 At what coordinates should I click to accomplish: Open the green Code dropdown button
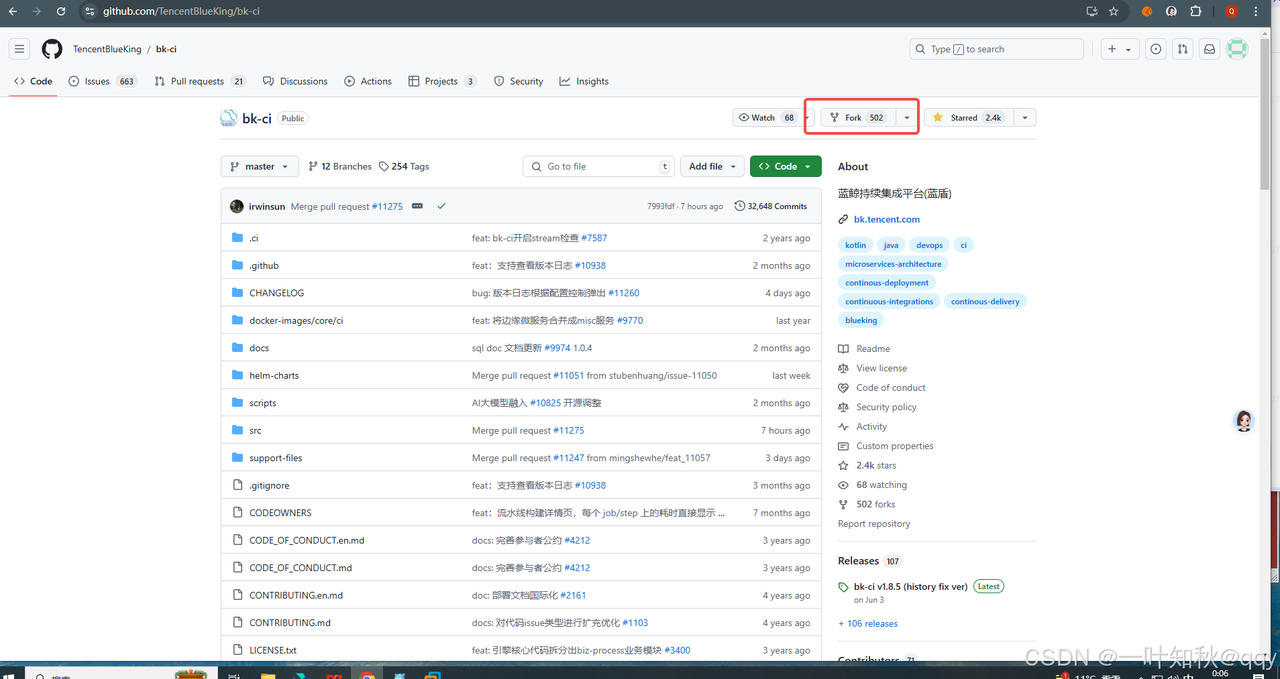pyautogui.click(x=785, y=167)
